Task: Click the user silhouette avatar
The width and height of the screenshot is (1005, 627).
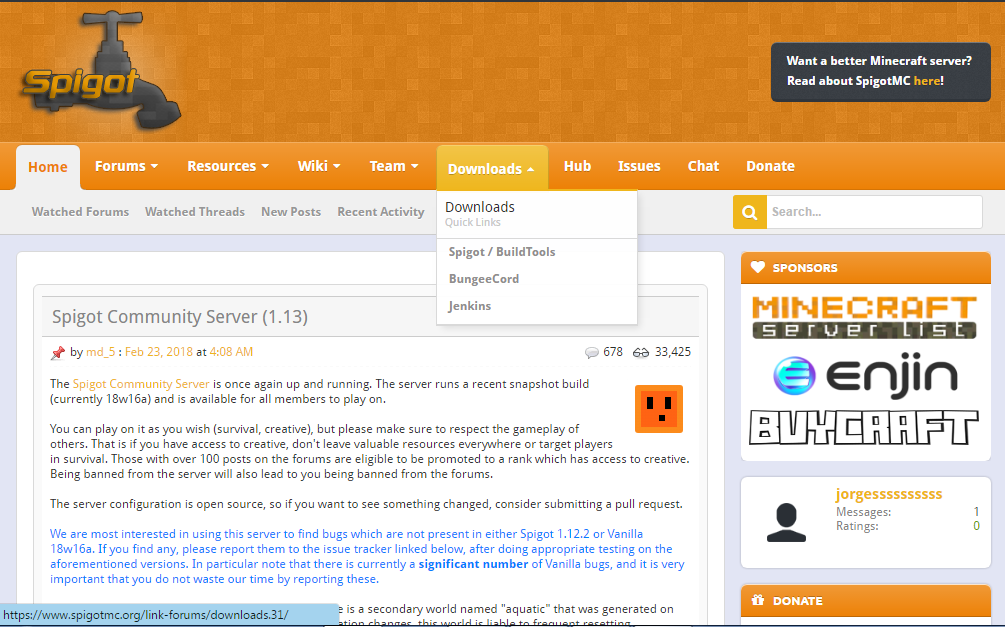Action: (786, 522)
